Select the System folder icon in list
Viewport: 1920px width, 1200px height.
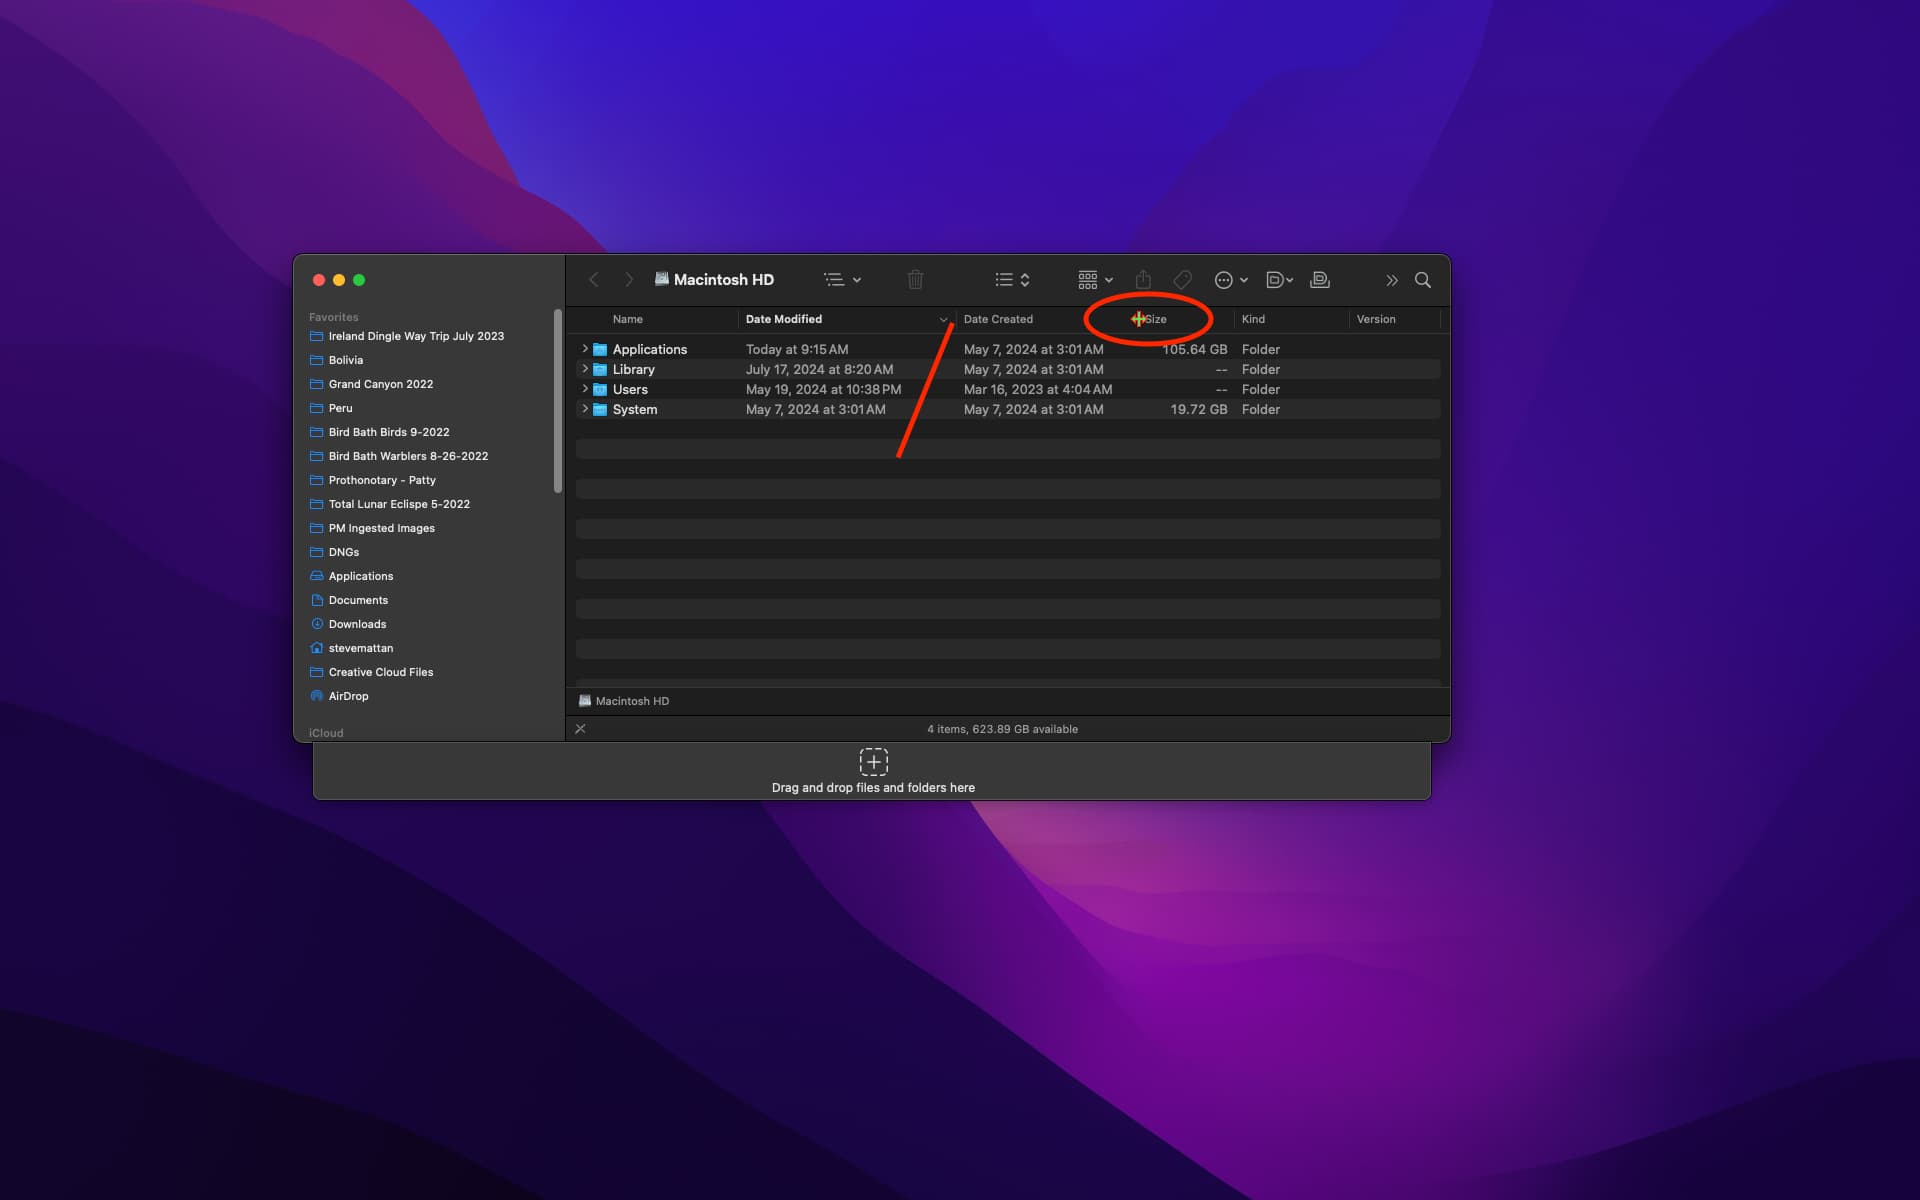[600, 409]
